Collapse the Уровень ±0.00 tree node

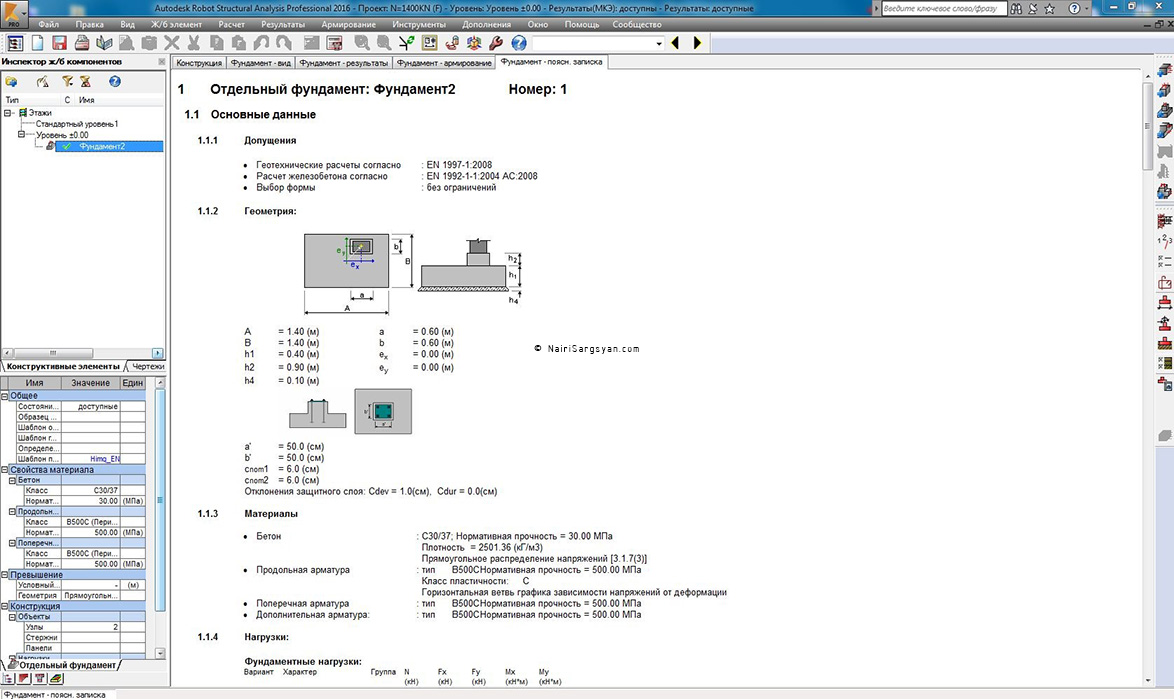coord(21,135)
